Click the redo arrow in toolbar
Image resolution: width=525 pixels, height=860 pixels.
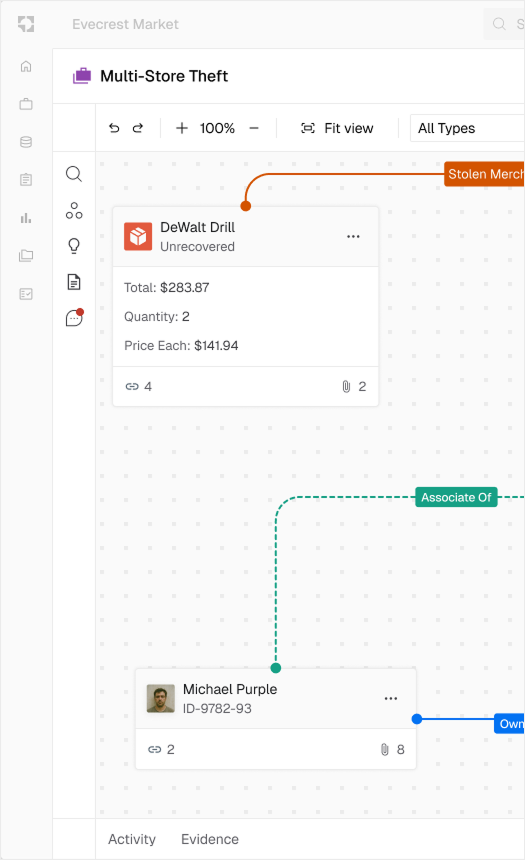[x=138, y=128]
